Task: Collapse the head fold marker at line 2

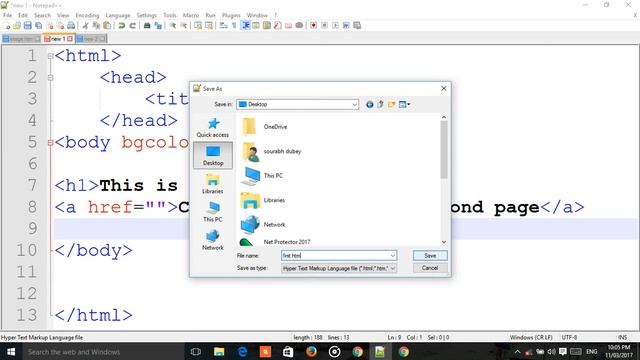Action: [x=50, y=78]
